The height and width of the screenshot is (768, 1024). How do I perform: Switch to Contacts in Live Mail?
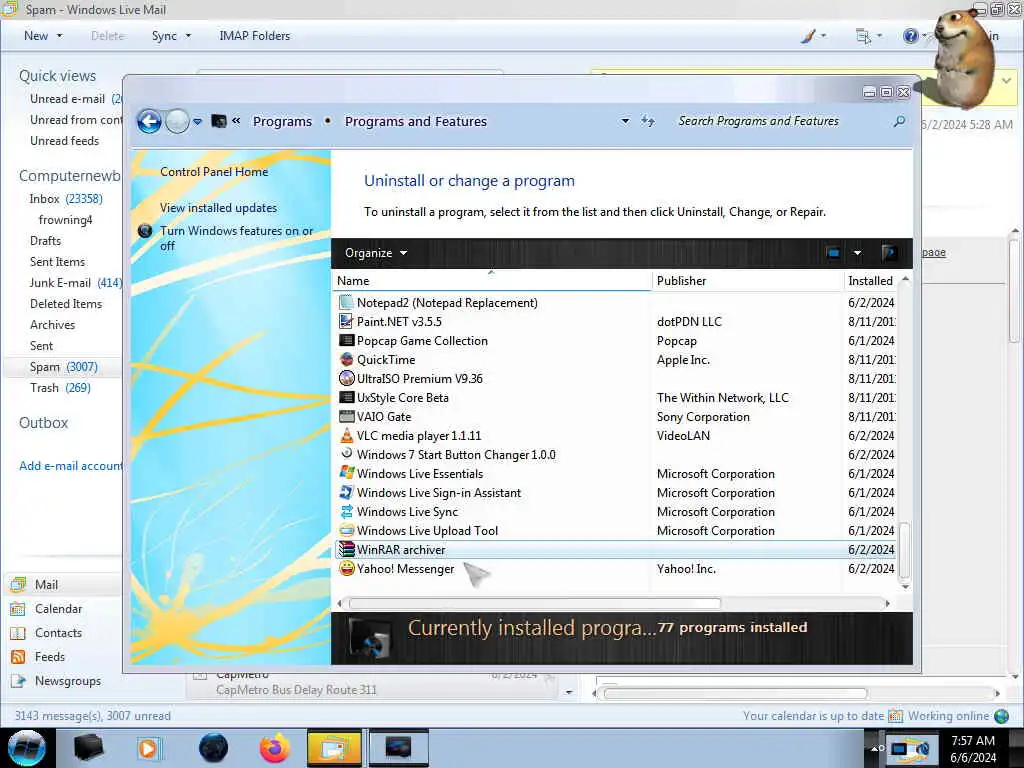(x=58, y=633)
